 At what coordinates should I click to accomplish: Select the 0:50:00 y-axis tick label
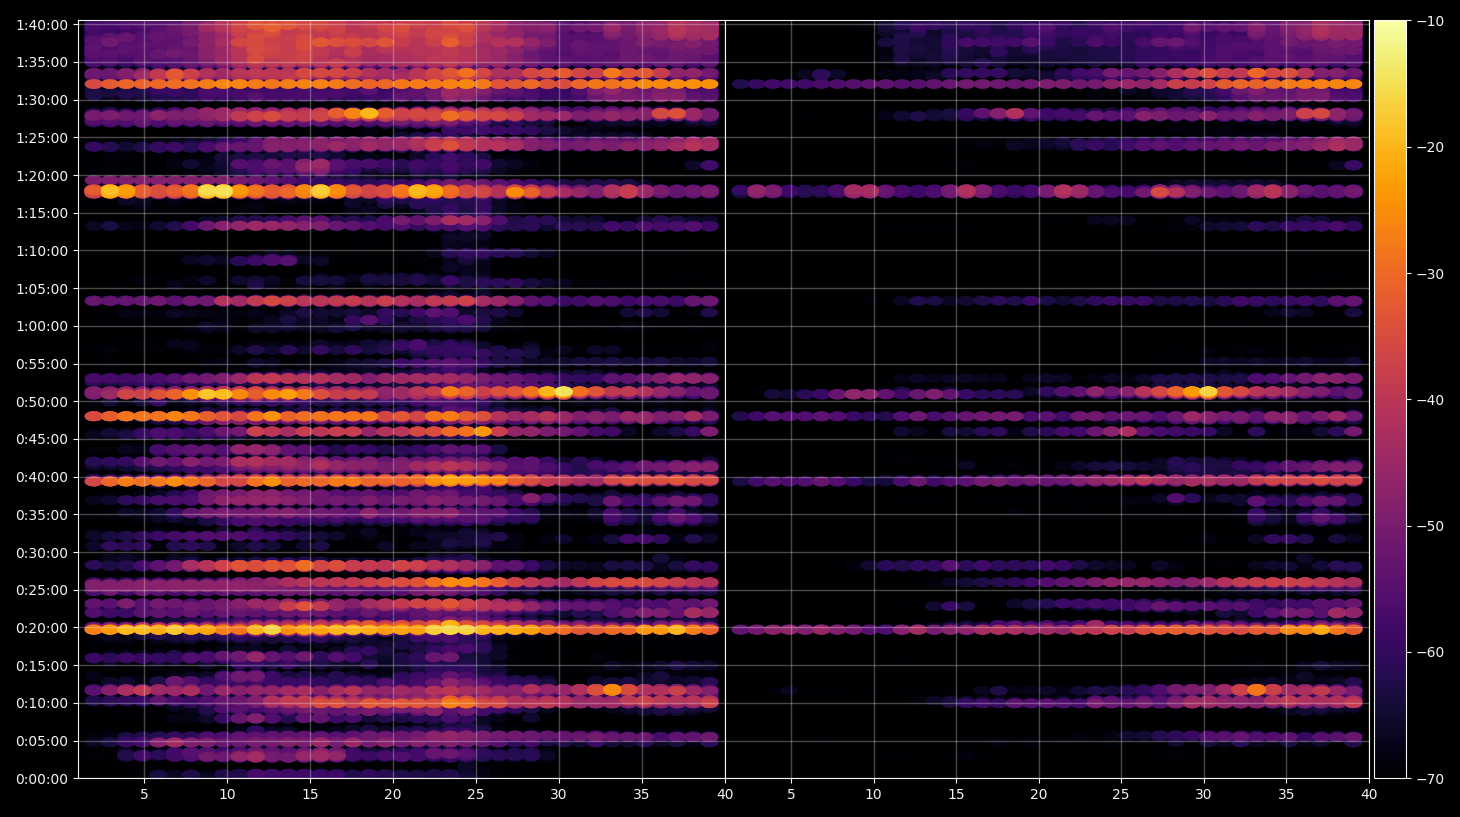42,402
